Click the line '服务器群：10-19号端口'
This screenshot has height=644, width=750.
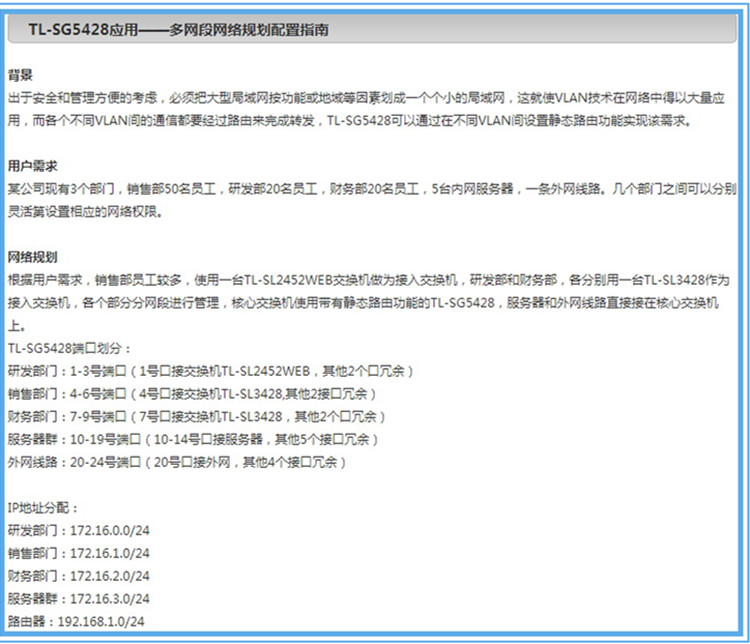pos(193,439)
